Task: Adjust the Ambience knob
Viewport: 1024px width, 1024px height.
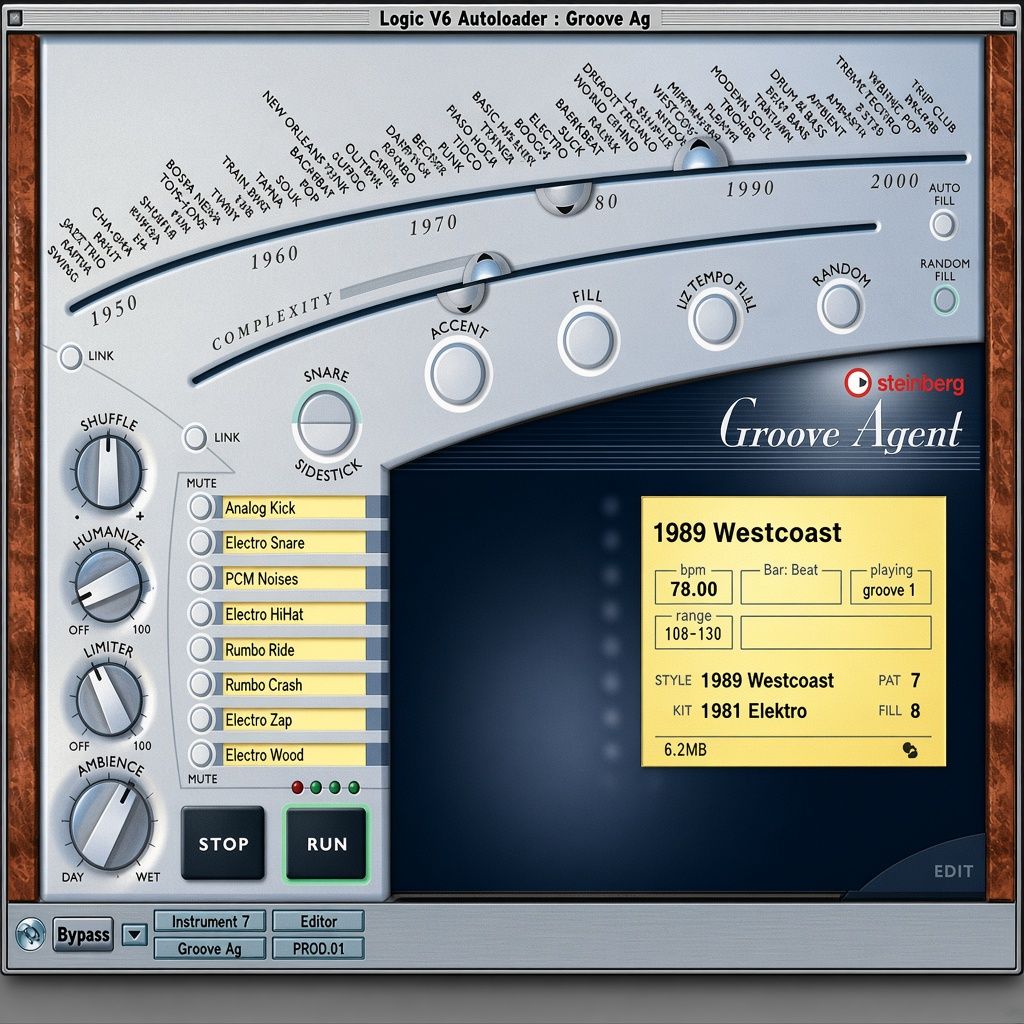Action: (111, 824)
